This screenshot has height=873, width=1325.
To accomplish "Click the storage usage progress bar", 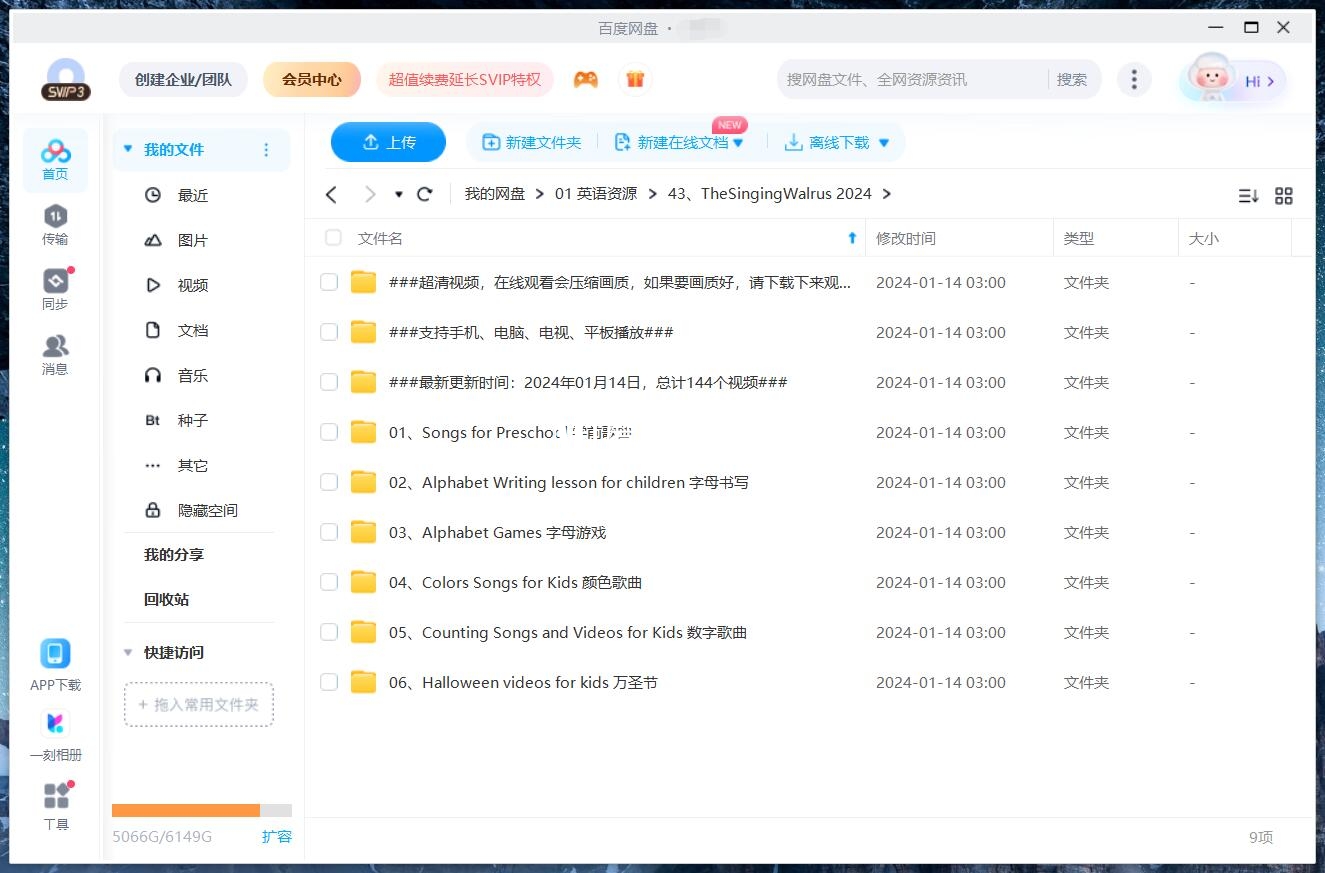I will tap(200, 810).
